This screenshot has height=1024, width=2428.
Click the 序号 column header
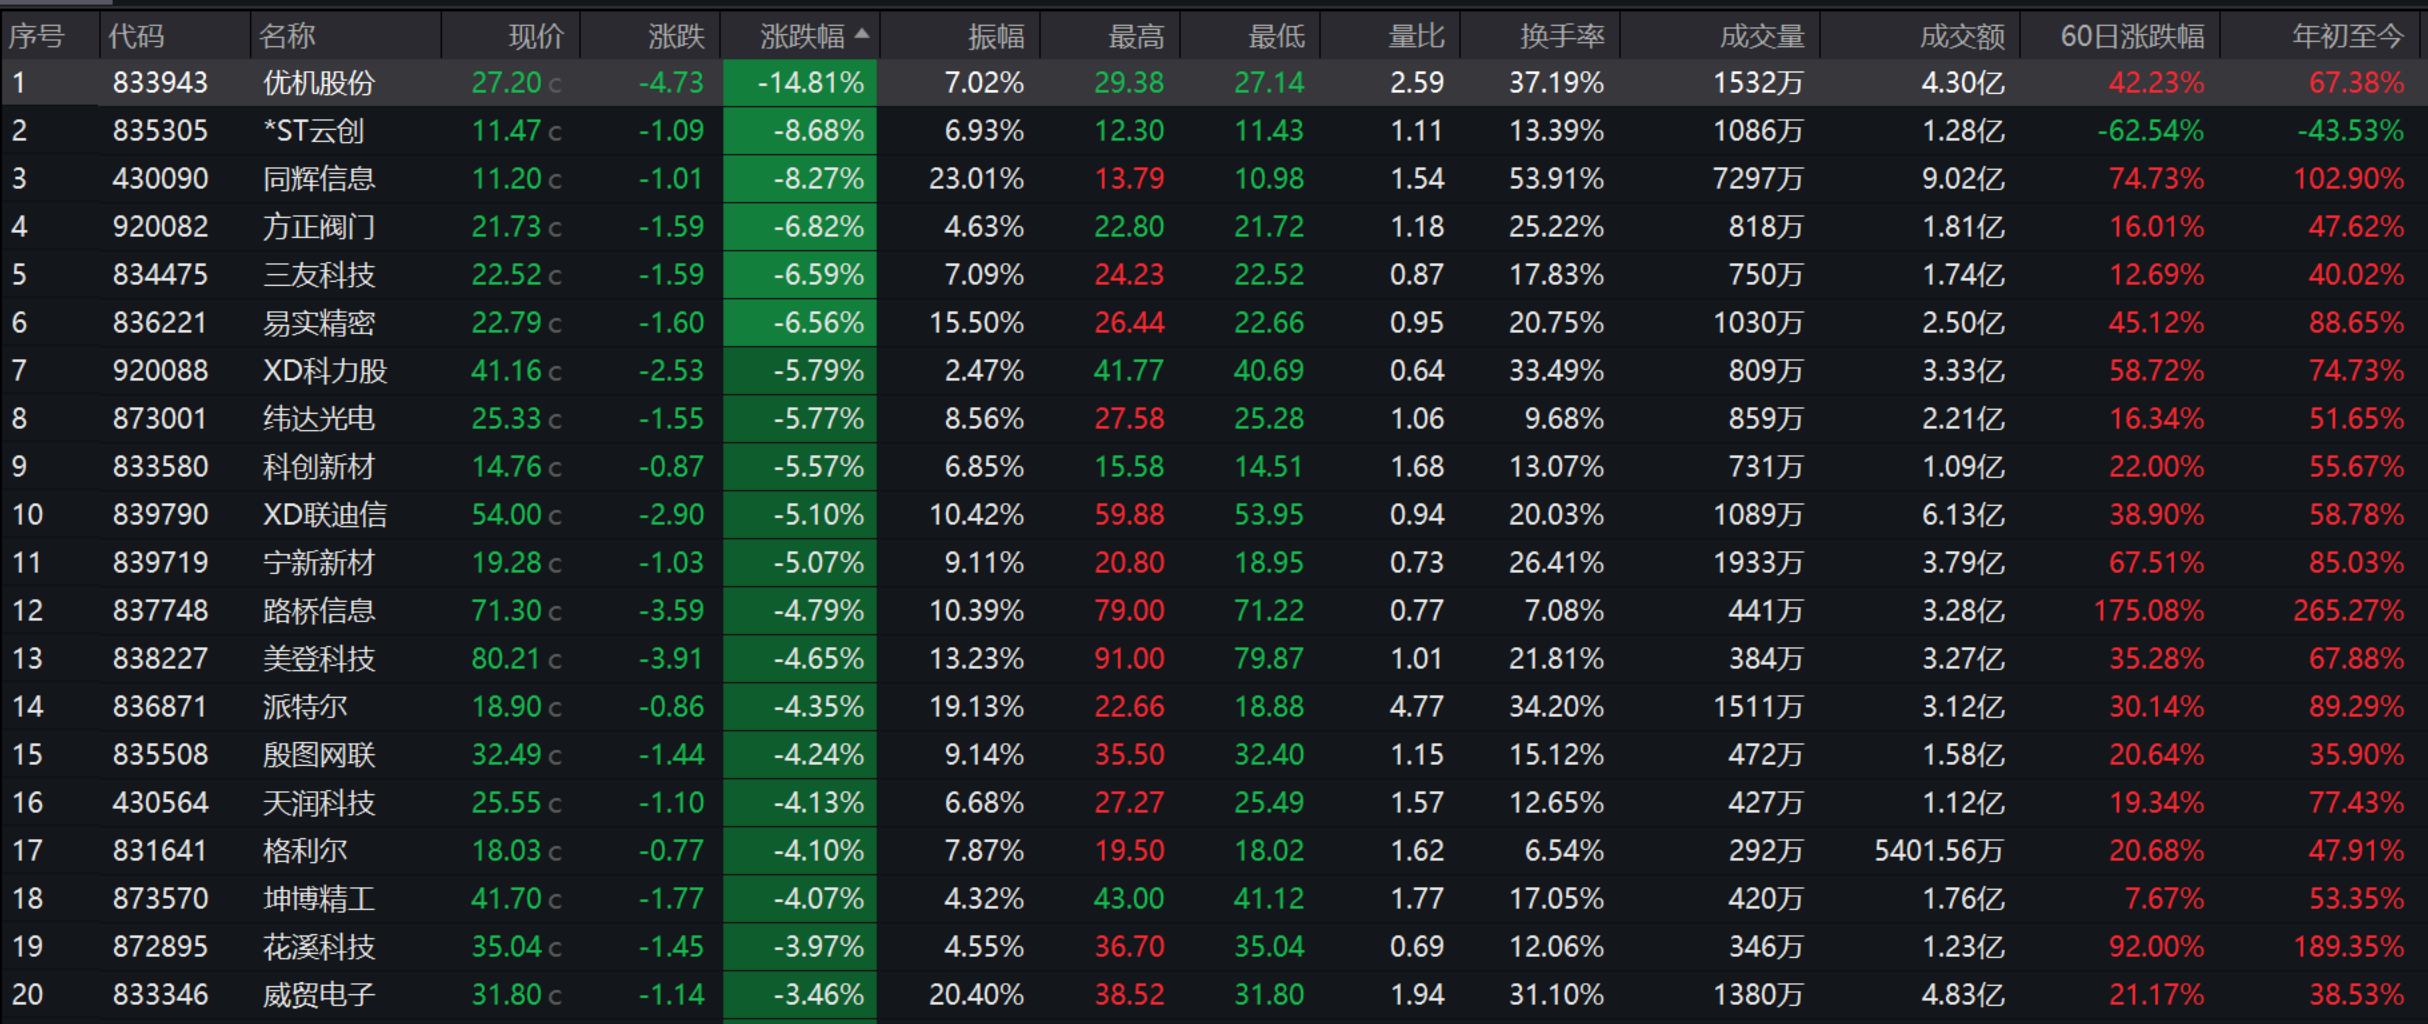(36, 37)
